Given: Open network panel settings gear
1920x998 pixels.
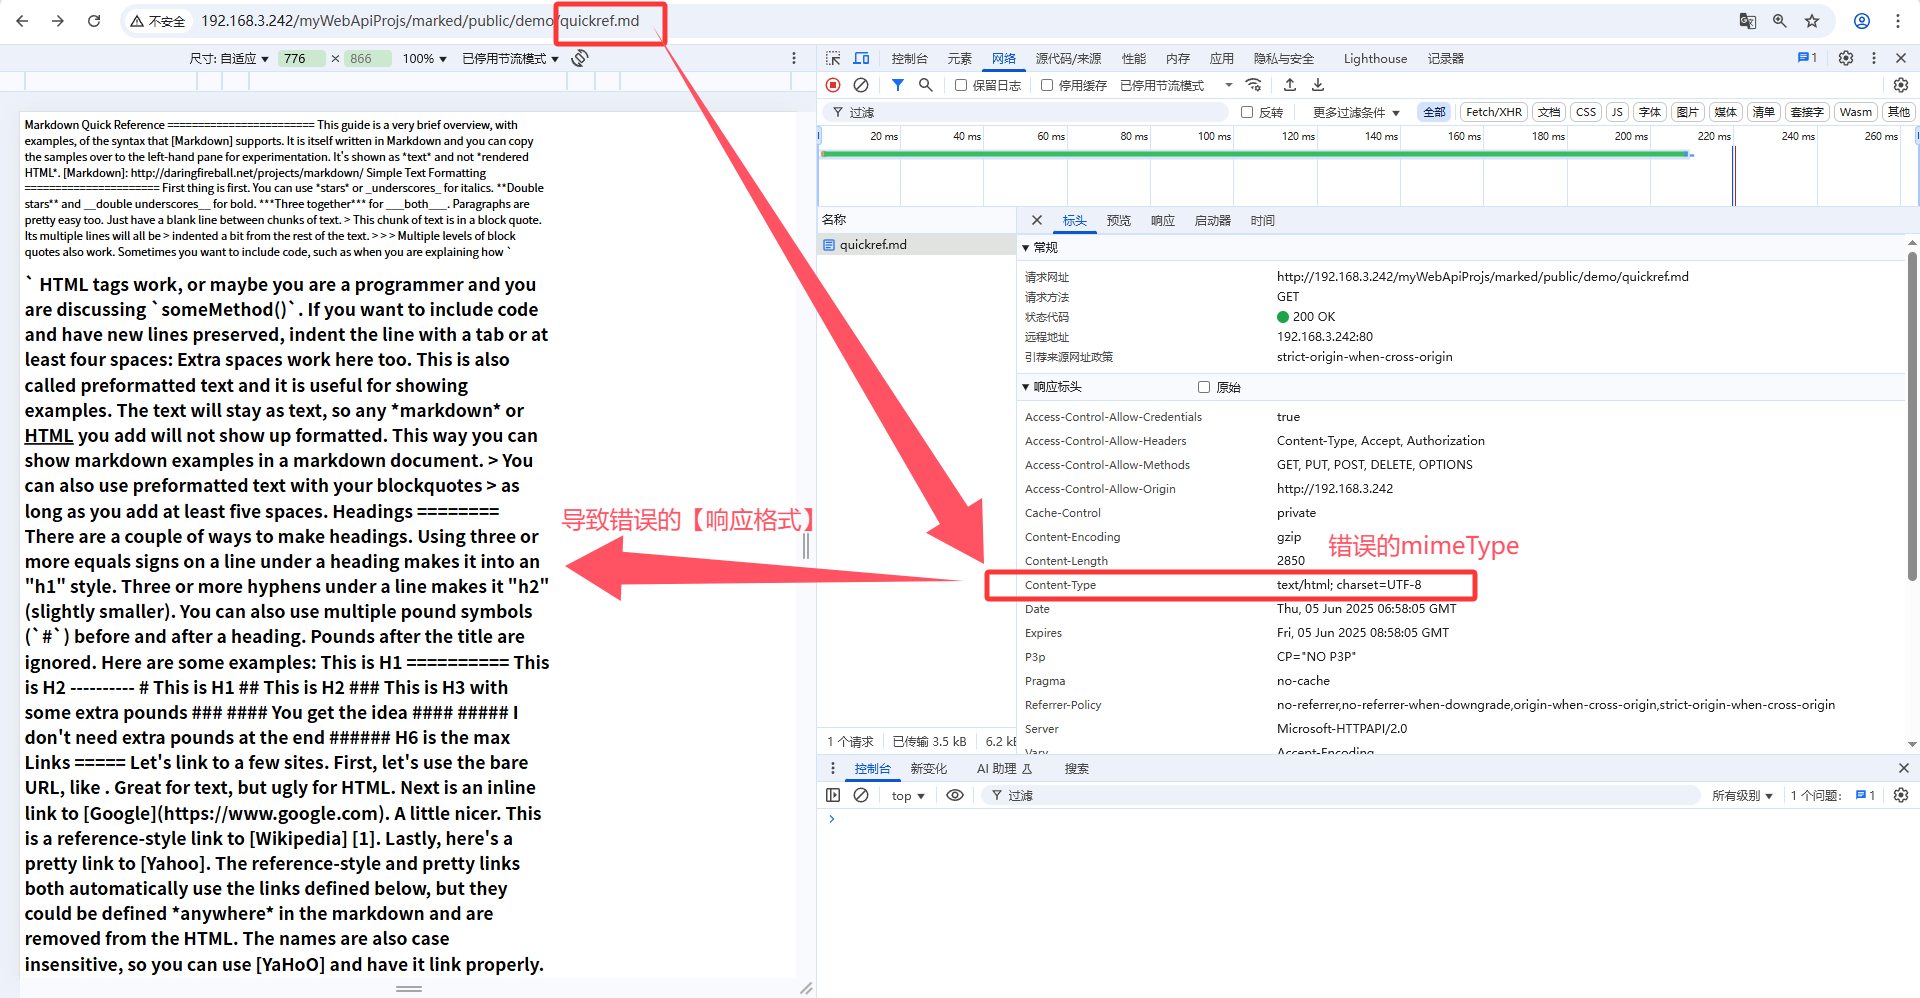Looking at the screenshot, I should (1901, 85).
